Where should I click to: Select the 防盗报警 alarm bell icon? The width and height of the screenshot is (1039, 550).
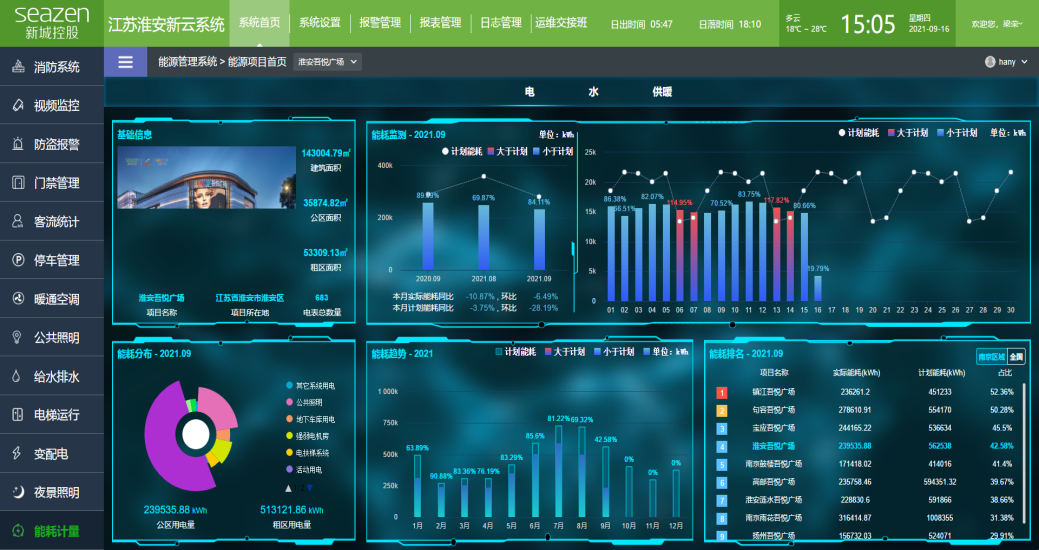click(17, 144)
